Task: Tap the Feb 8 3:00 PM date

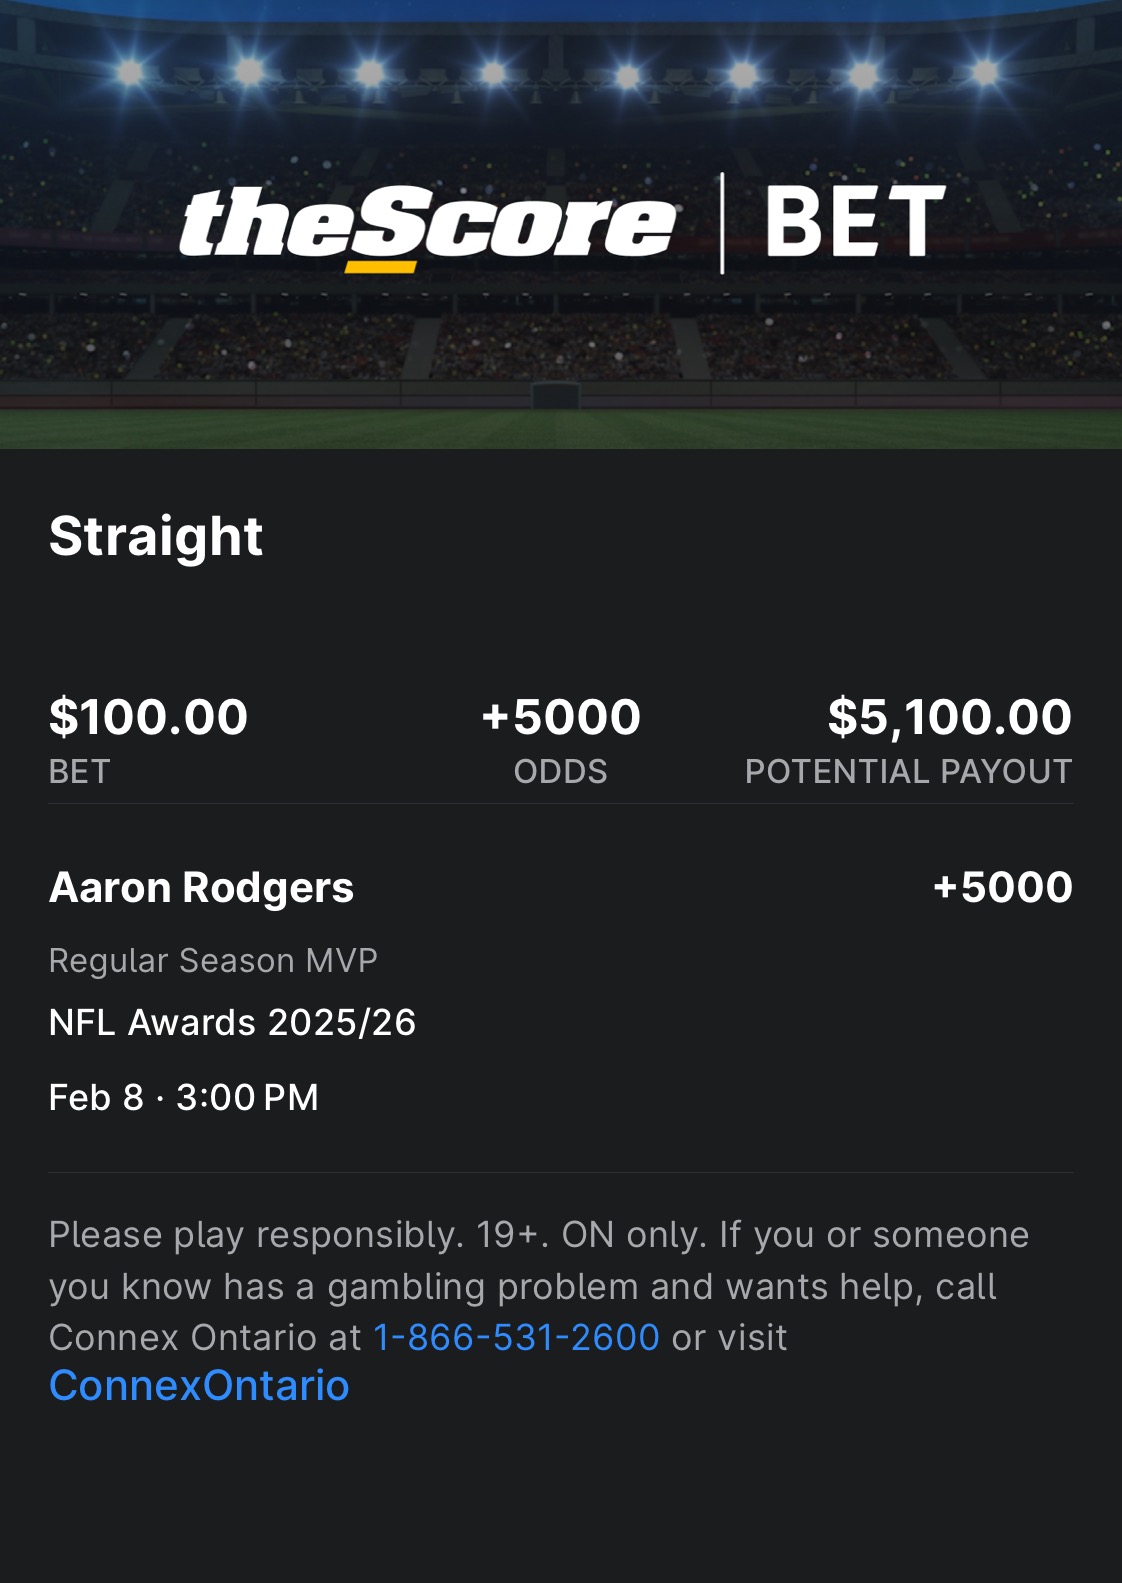Action: click(x=183, y=1097)
